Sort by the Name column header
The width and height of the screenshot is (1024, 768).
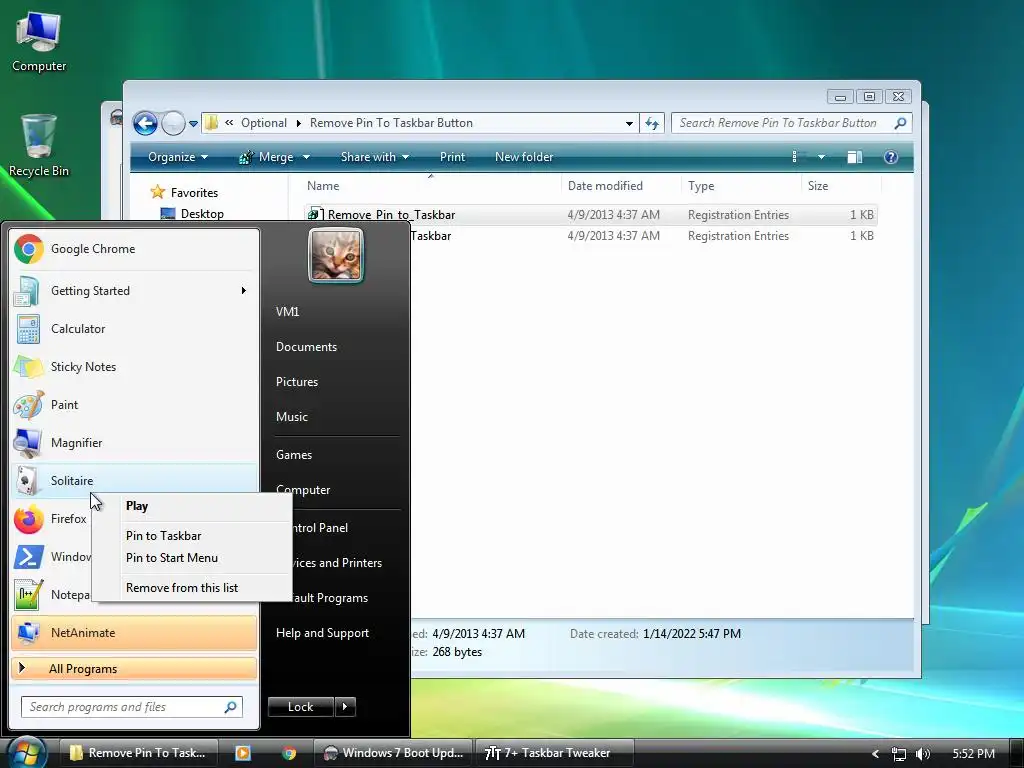pyautogui.click(x=323, y=186)
